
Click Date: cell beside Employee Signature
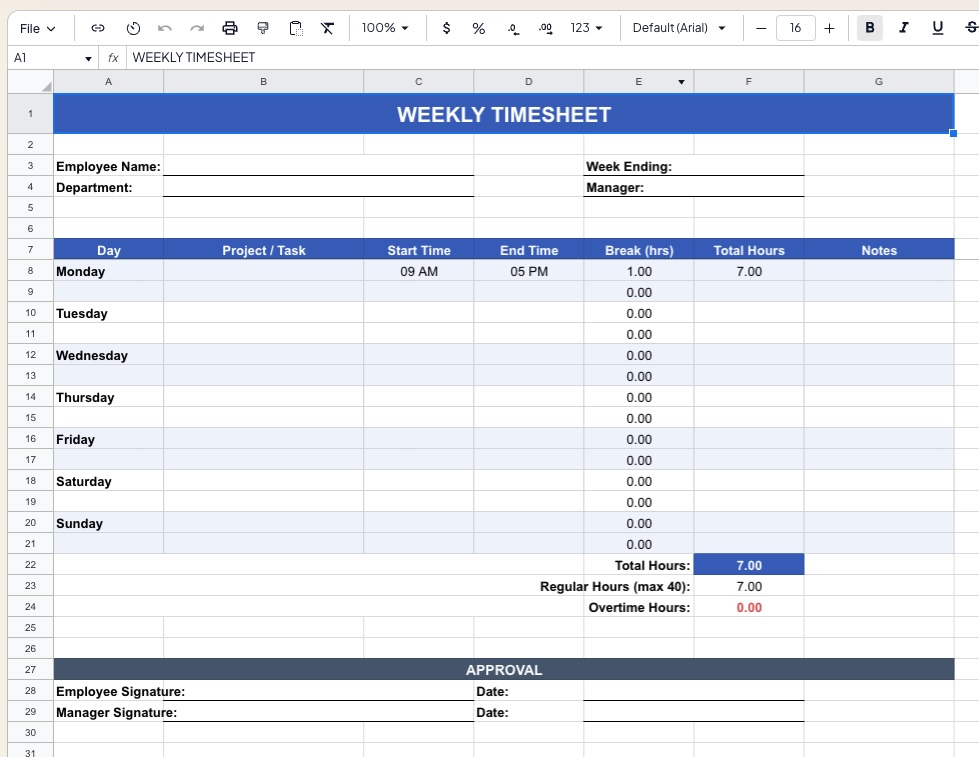pos(529,691)
